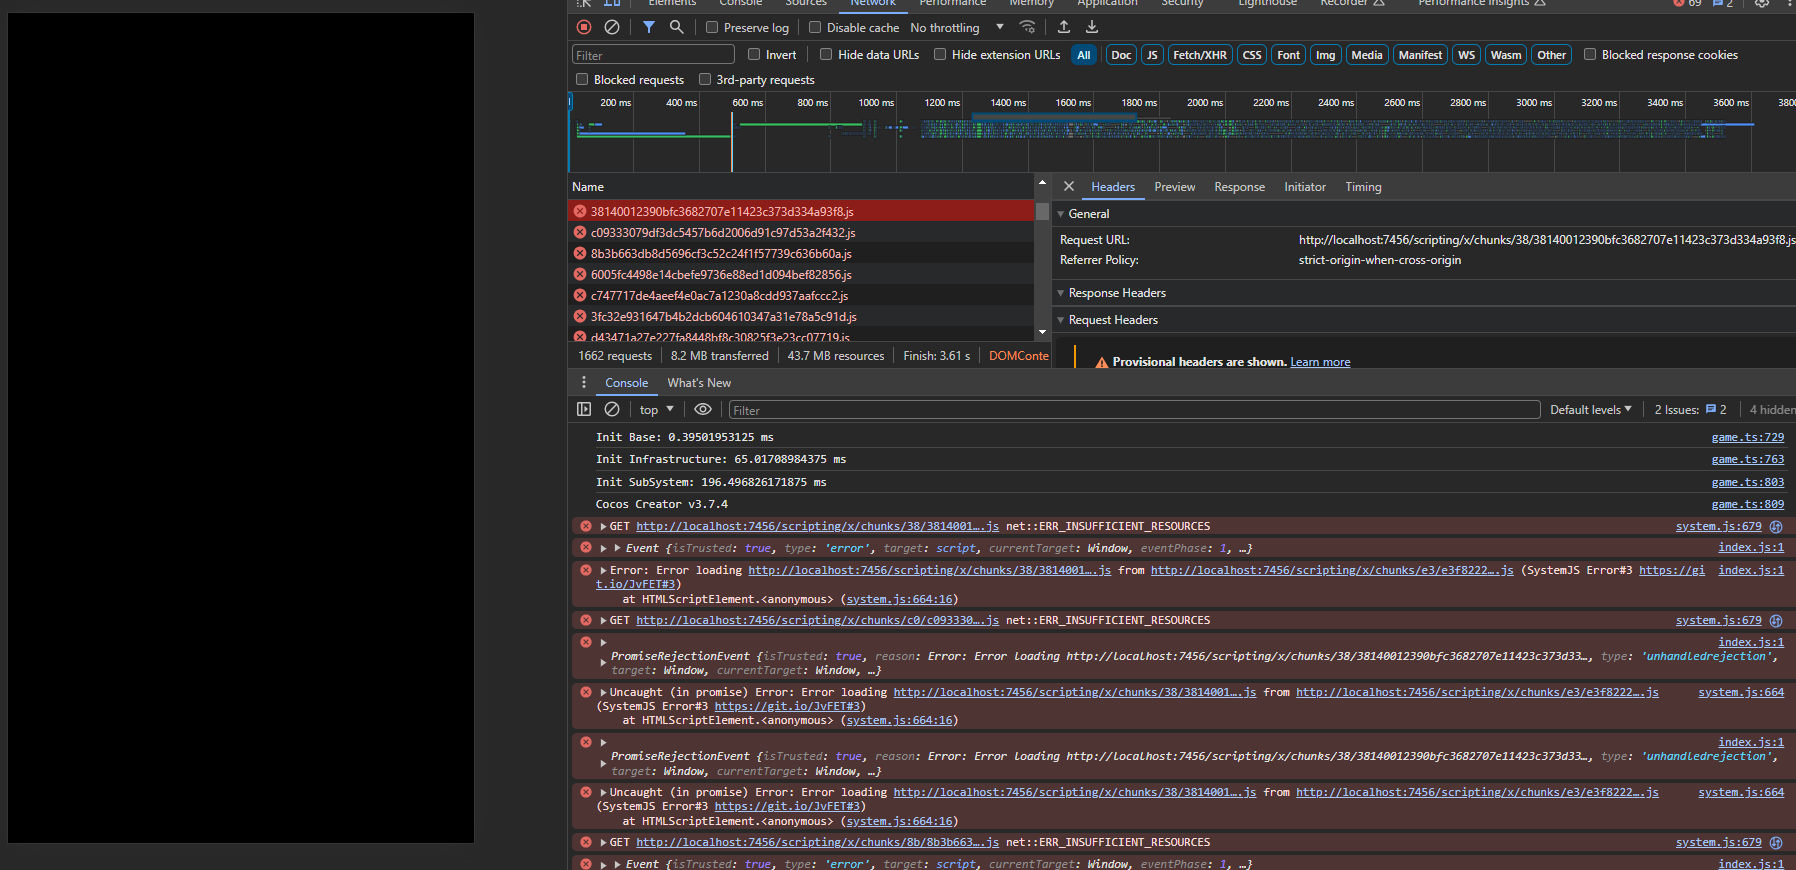Image resolution: width=1796 pixels, height=870 pixels.
Task: Open network conditions wifi settings icon
Action: coord(1027,27)
